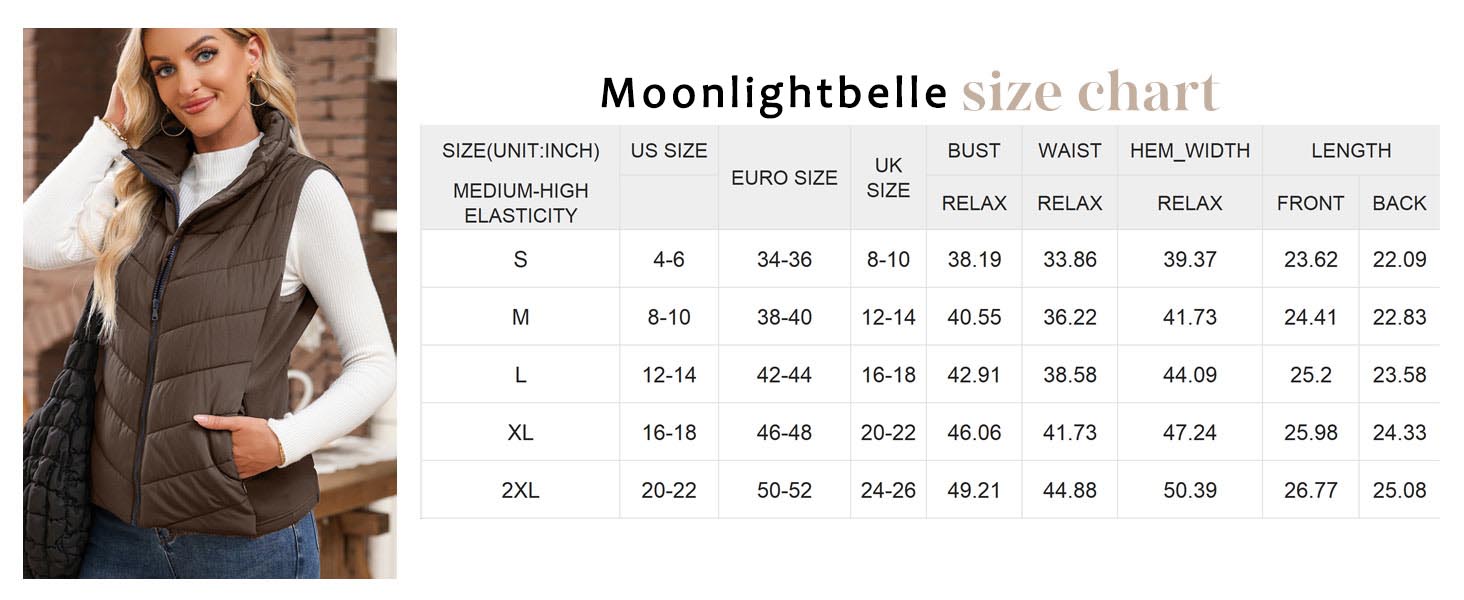Choose the XL size row label

(520, 433)
